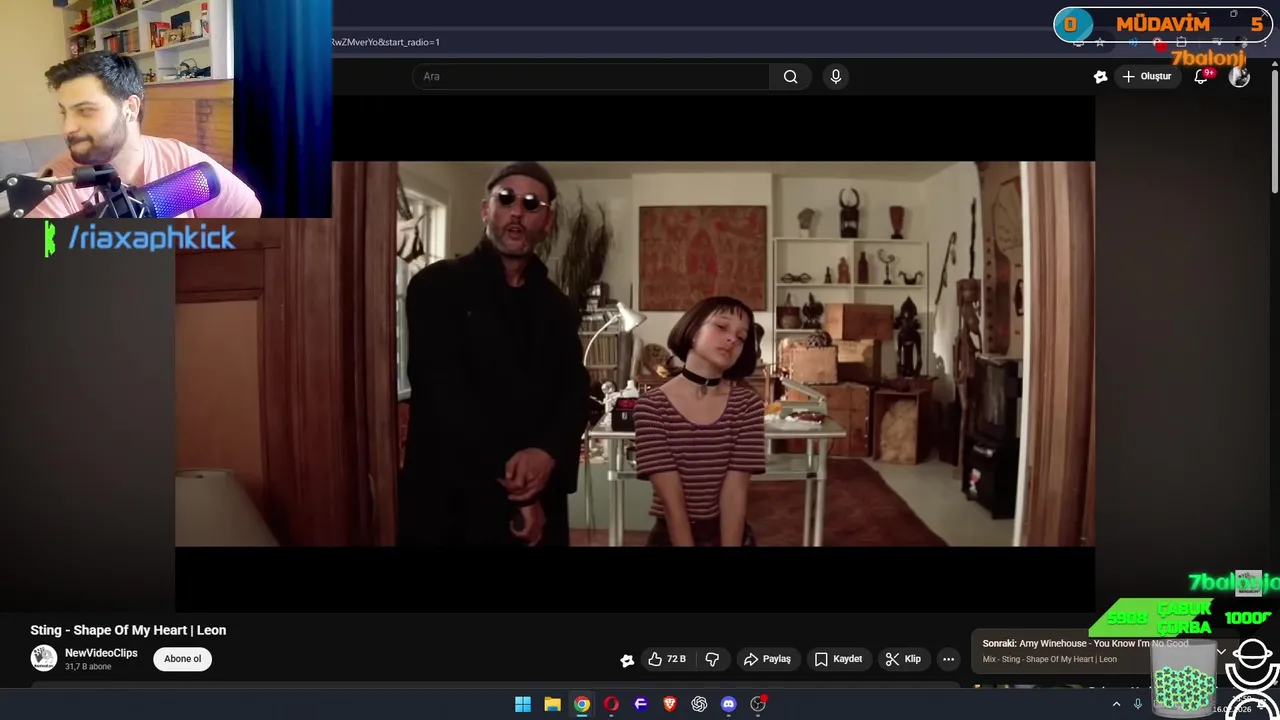Screen dimensions: 1280x720
Task: Click the browser address bar URL text
Action: 387,42
